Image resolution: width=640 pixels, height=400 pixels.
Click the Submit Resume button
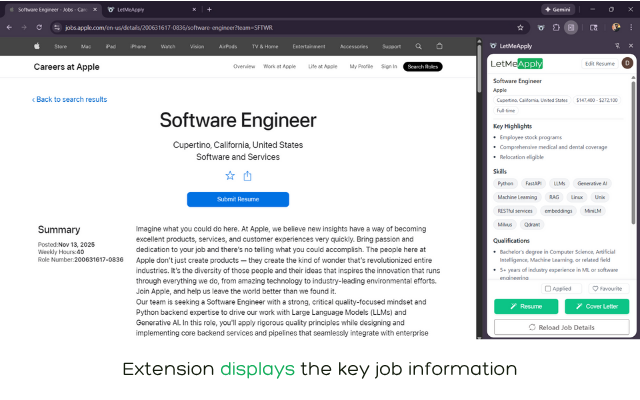238,199
